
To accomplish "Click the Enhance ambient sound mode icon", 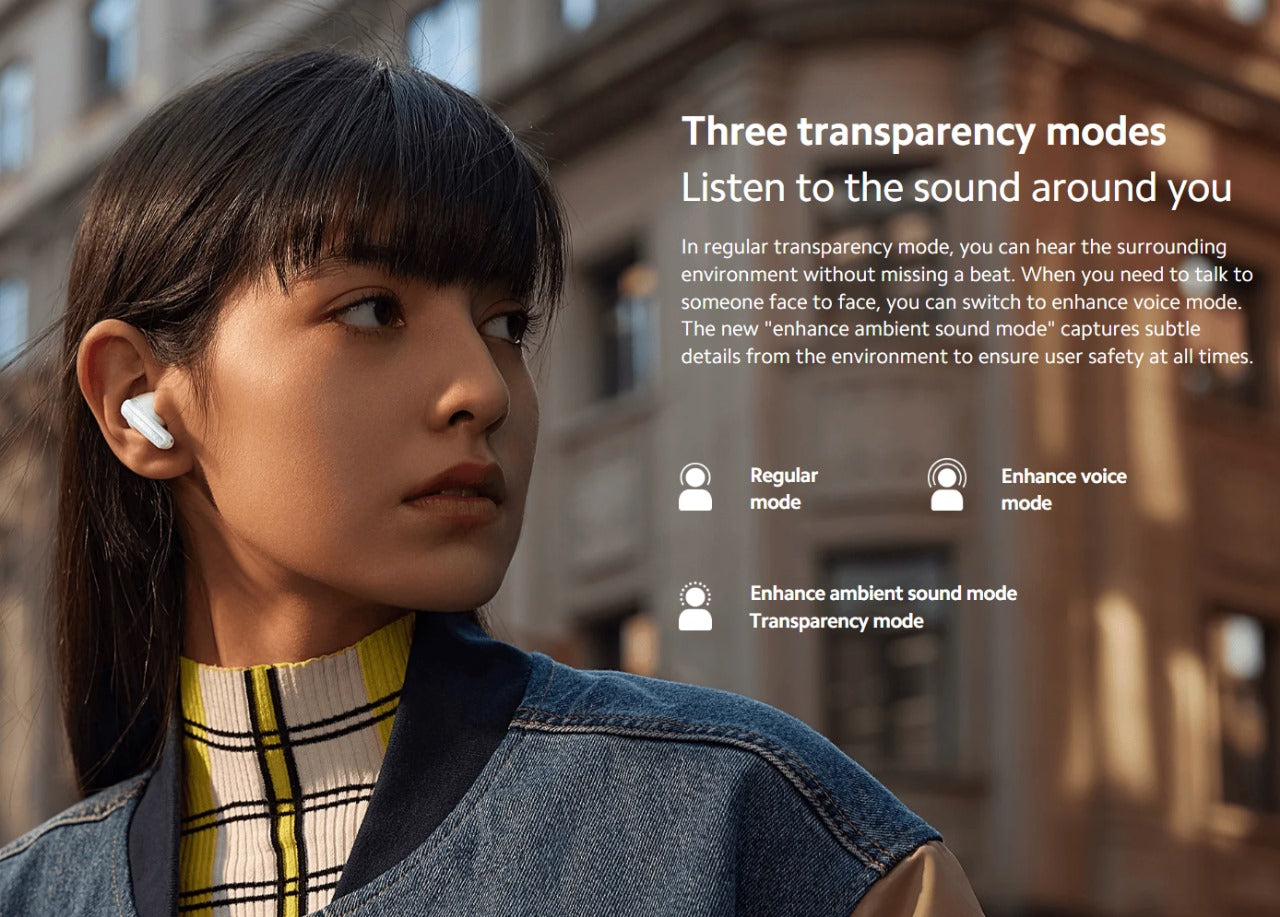I will click(695, 606).
